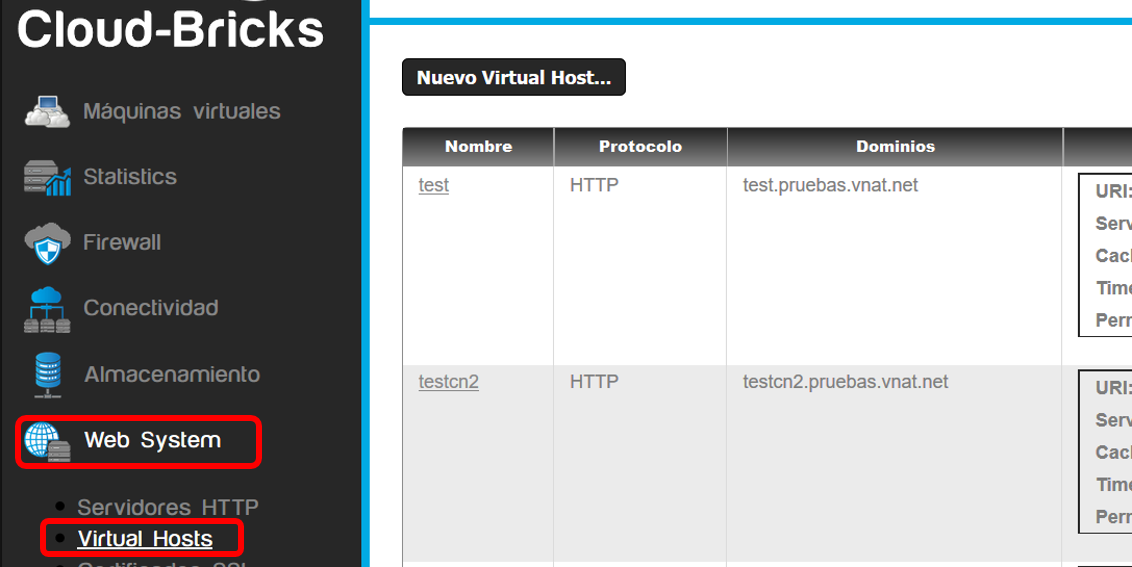Open the test virtual host link

pos(434,186)
